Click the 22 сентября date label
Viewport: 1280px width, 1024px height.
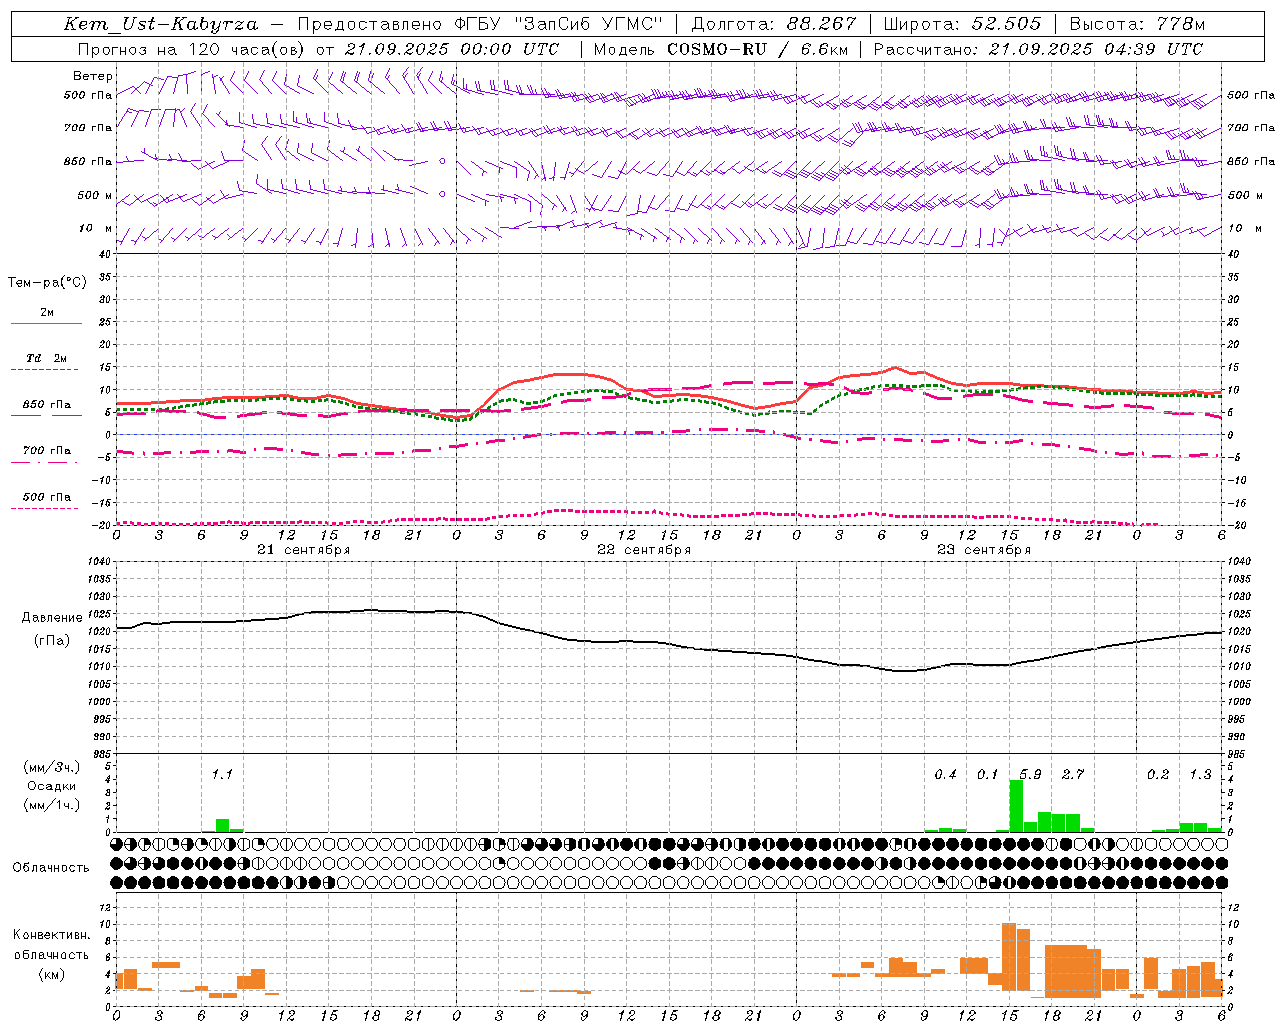643,550
